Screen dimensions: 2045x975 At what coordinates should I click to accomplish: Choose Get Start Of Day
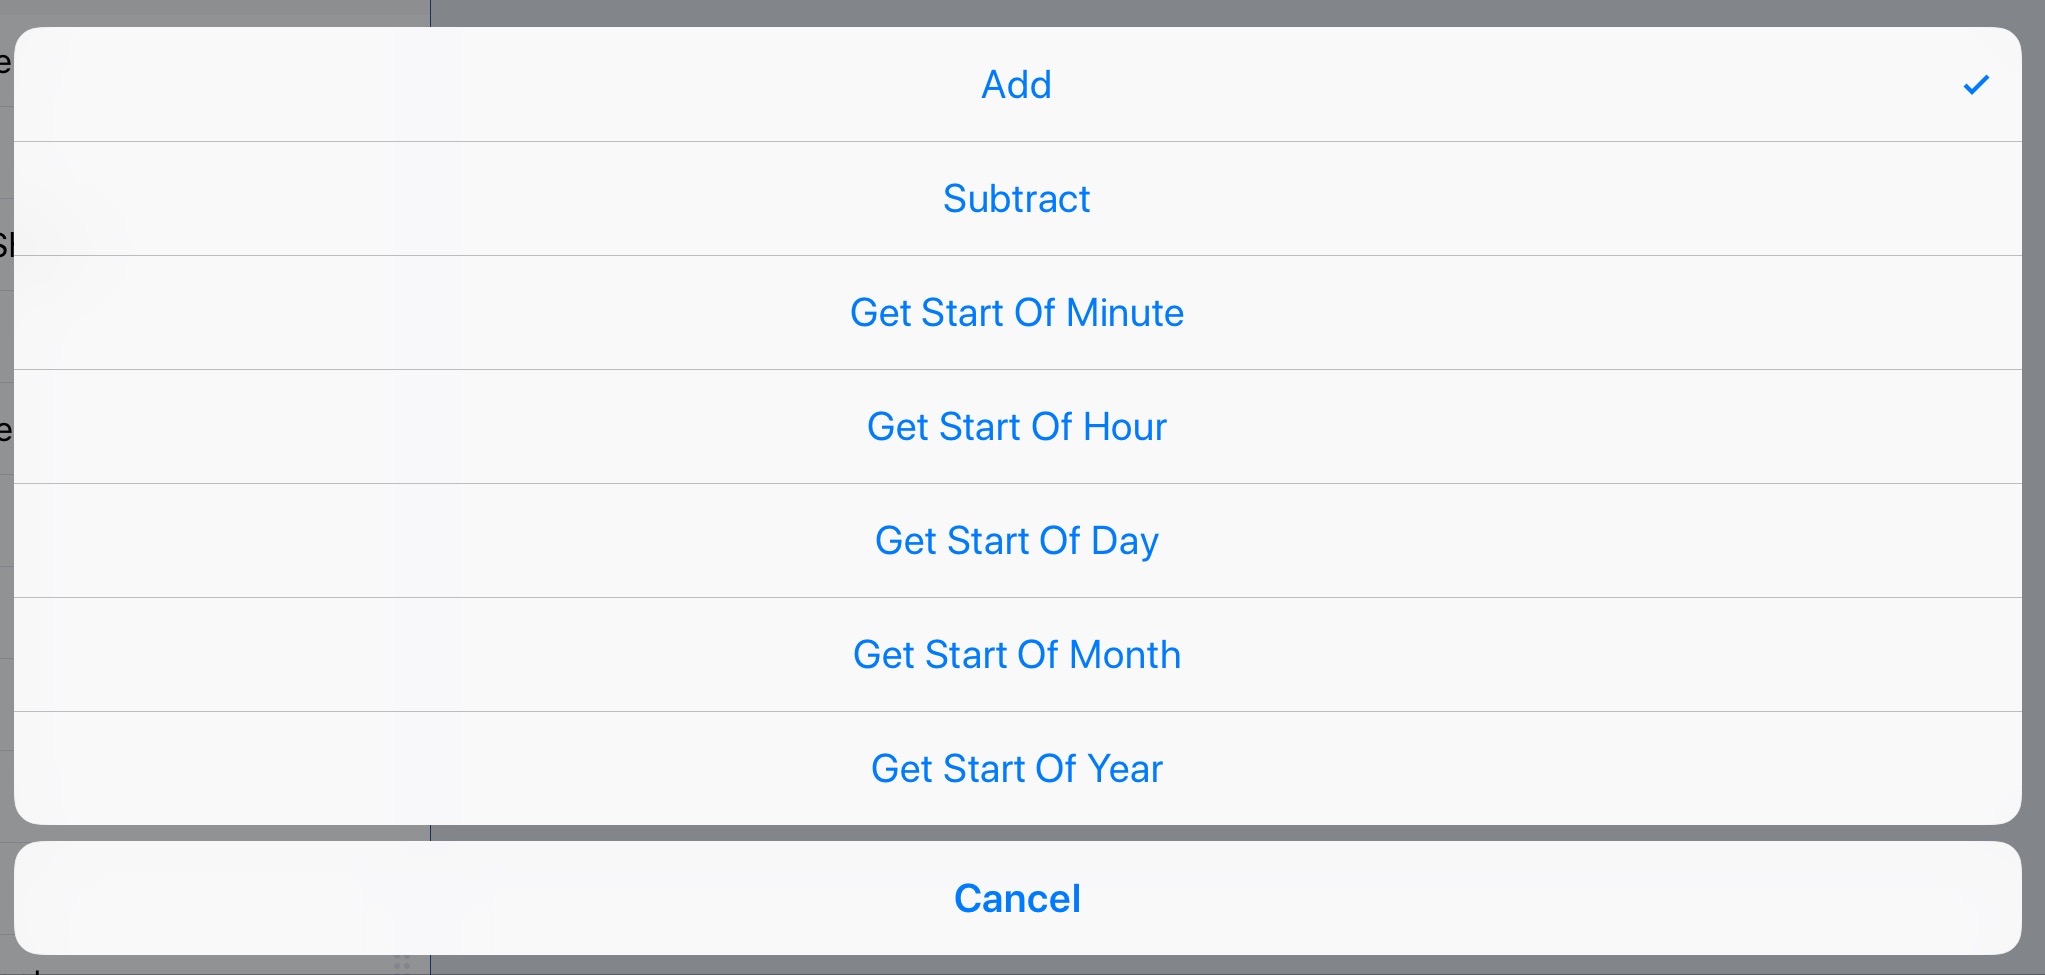point(1018,541)
